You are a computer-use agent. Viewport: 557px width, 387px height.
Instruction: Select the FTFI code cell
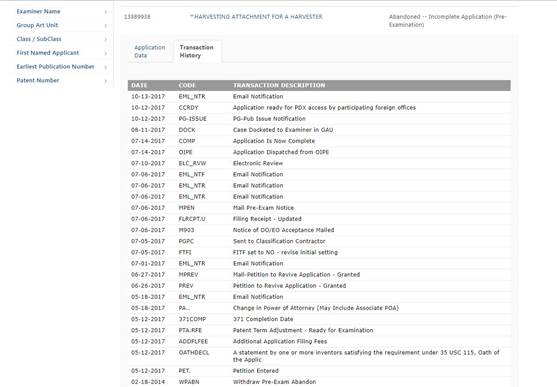point(185,252)
